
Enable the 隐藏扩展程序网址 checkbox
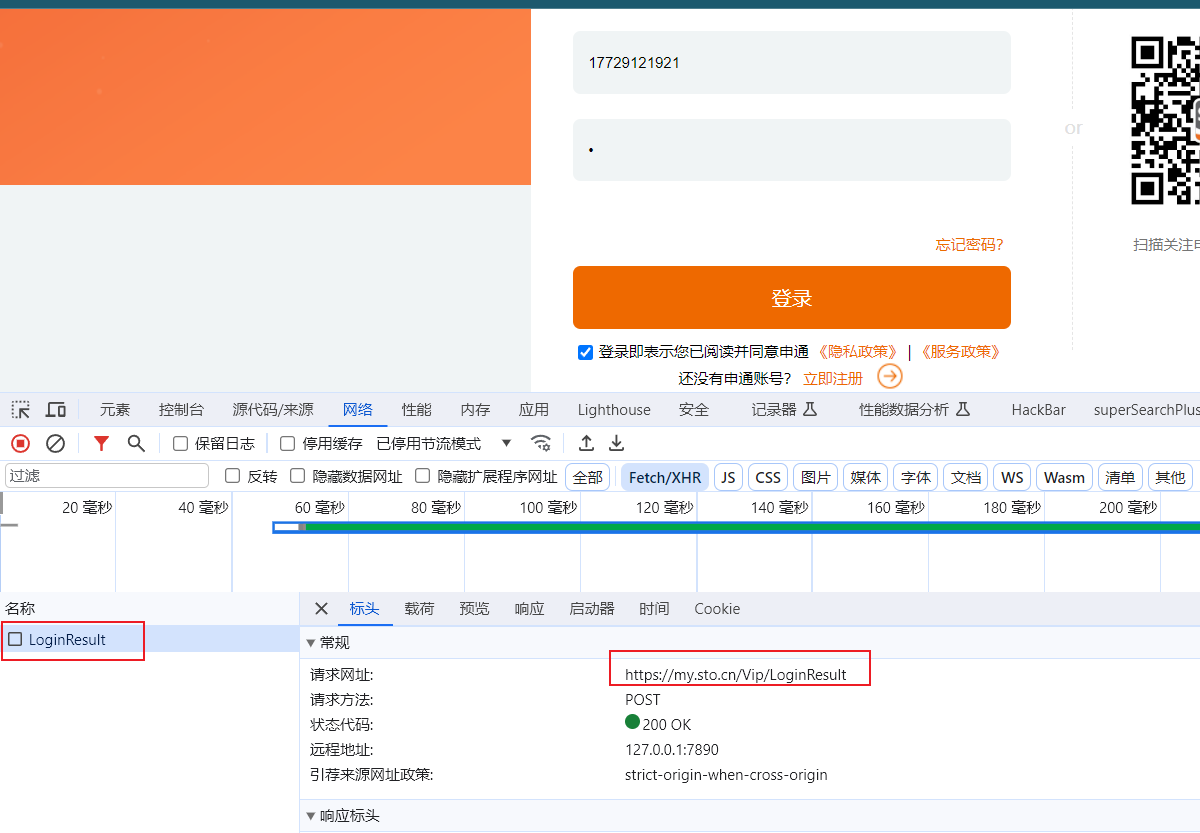[423, 476]
